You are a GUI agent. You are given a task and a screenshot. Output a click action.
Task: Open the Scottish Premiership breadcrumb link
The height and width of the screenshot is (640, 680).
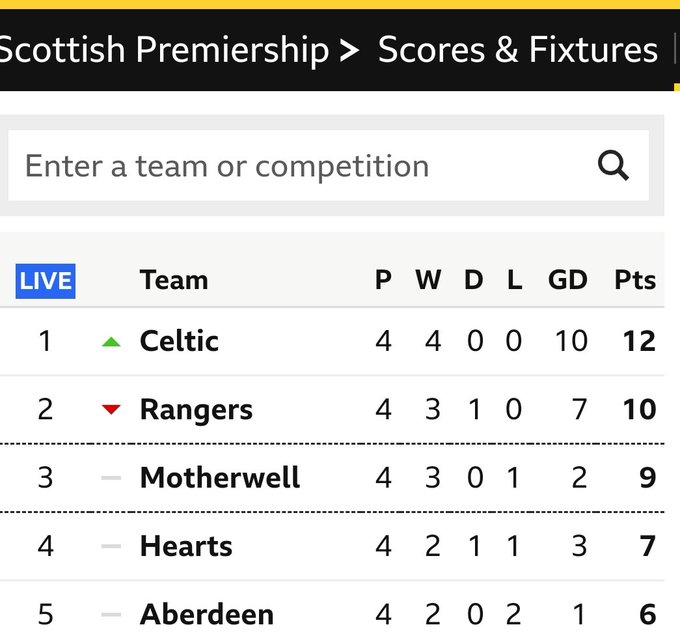[x=164, y=50]
